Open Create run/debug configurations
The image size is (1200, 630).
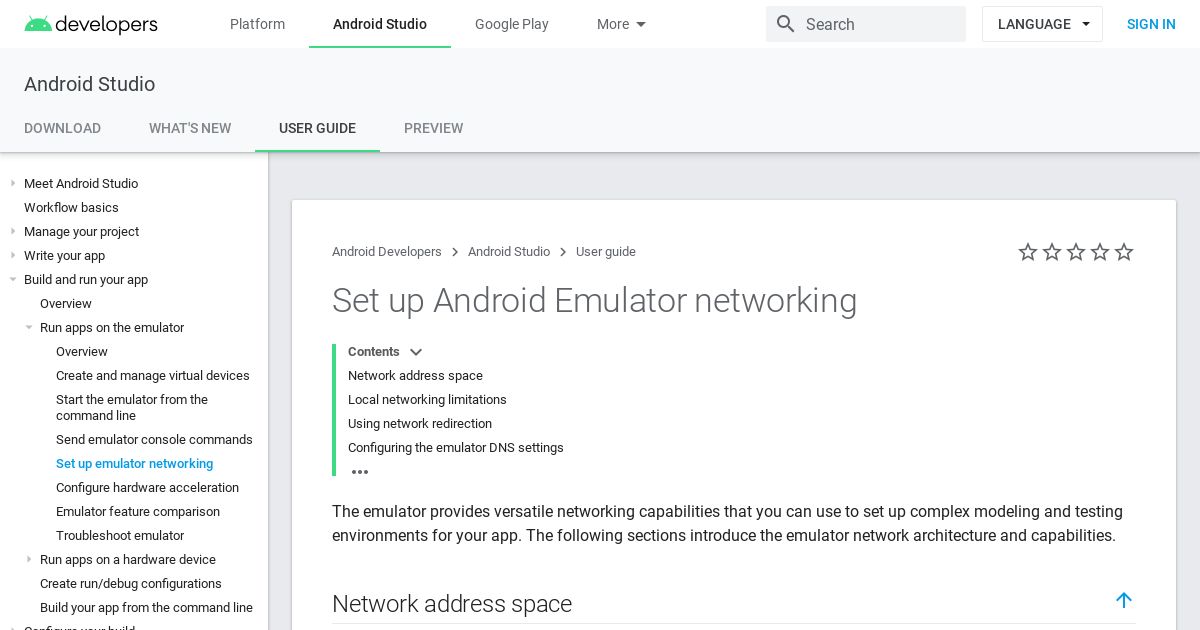pyautogui.click(x=131, y=584)
